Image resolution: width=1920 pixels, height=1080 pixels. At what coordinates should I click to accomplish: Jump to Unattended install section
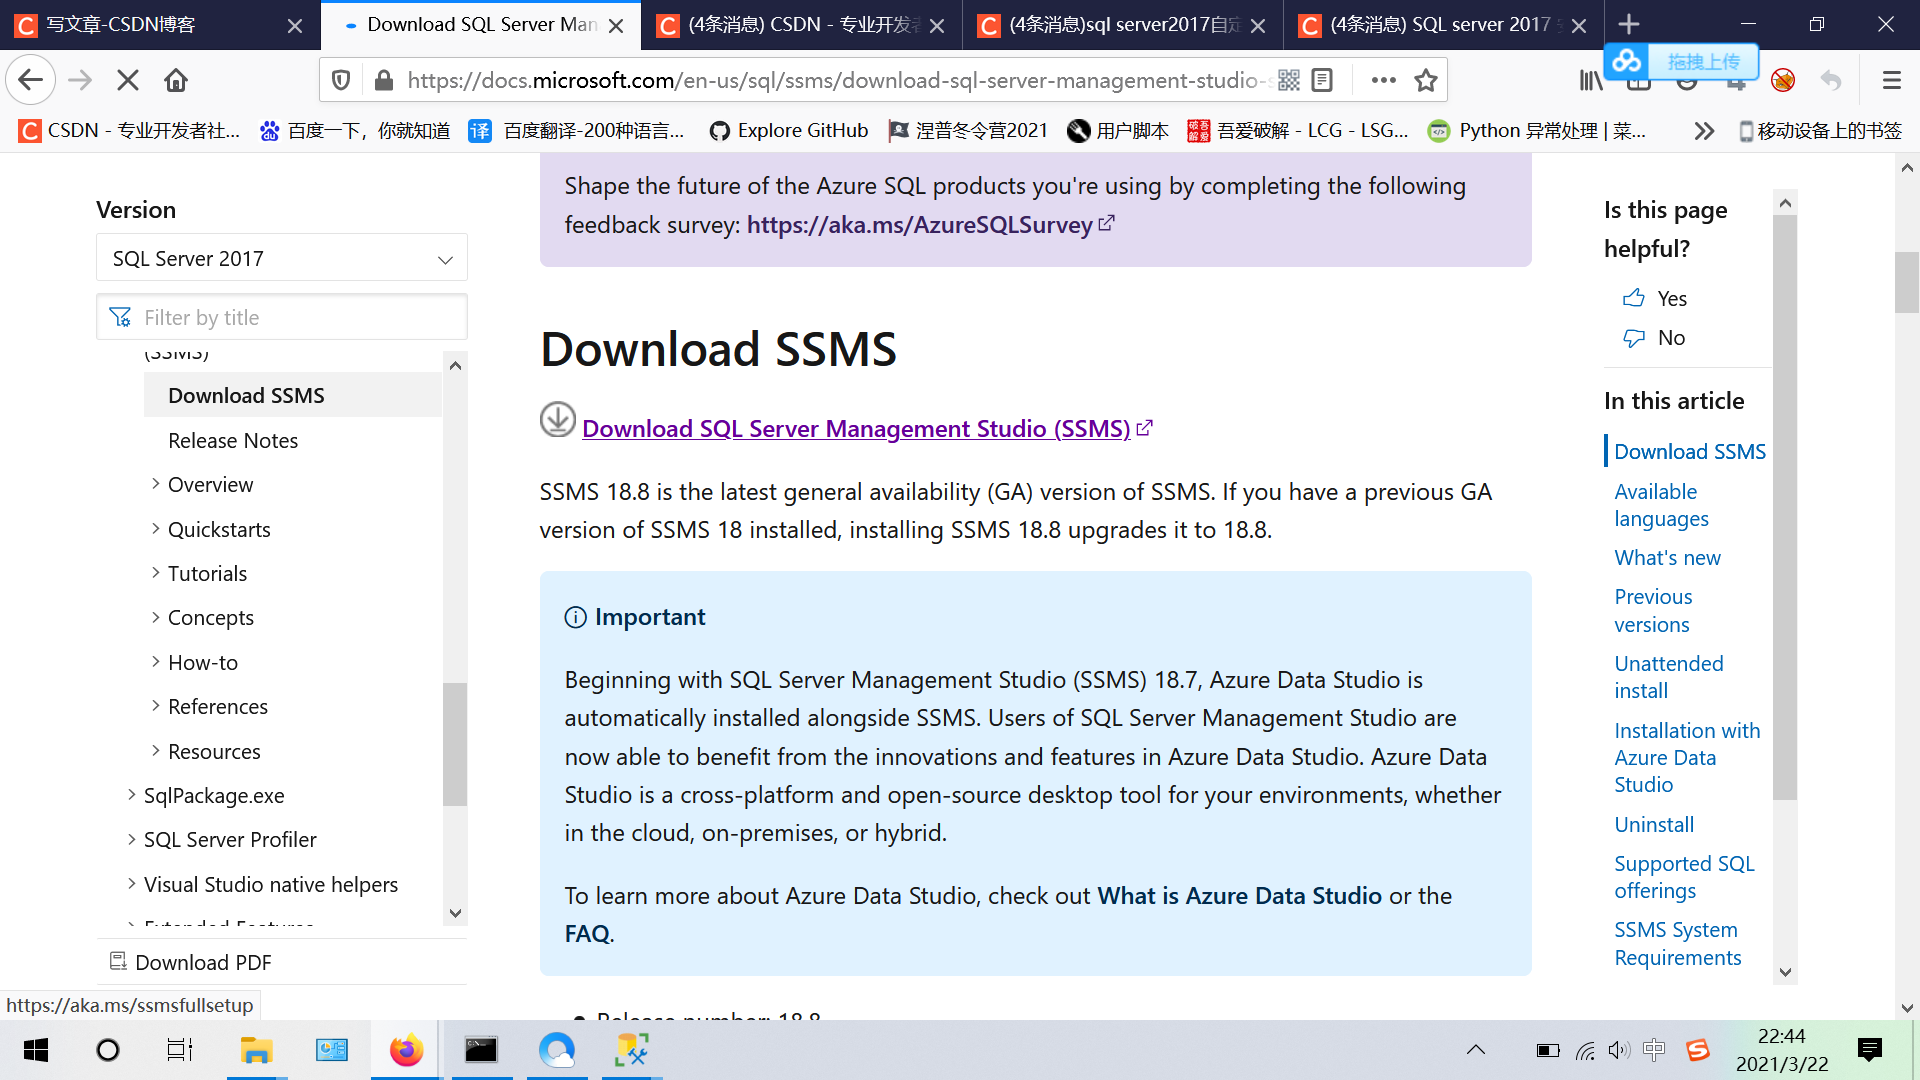[1669, 677]
